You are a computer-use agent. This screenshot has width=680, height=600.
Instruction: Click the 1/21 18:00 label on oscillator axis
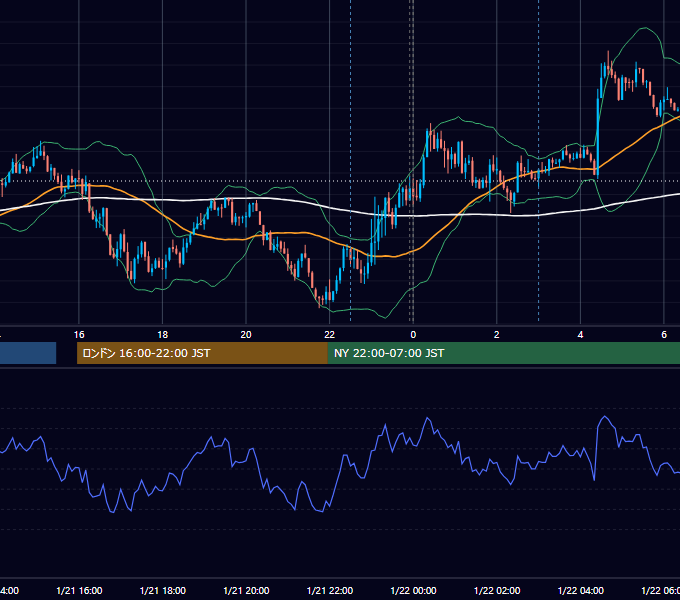[163, 590]
